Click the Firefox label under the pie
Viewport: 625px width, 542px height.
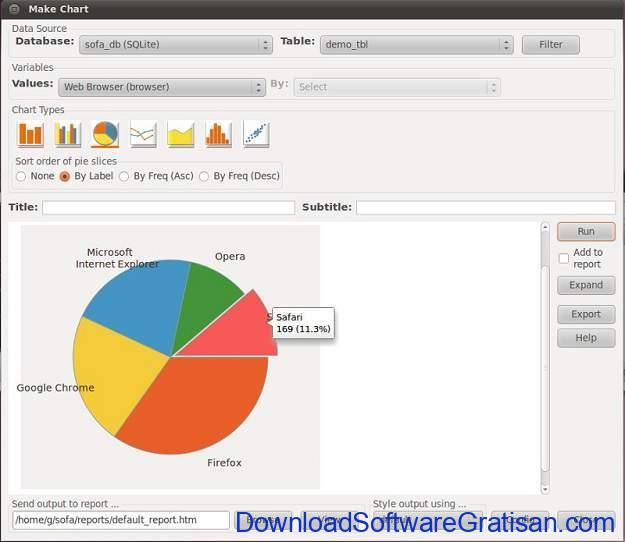pyautogui.click(x=224, y=463)
